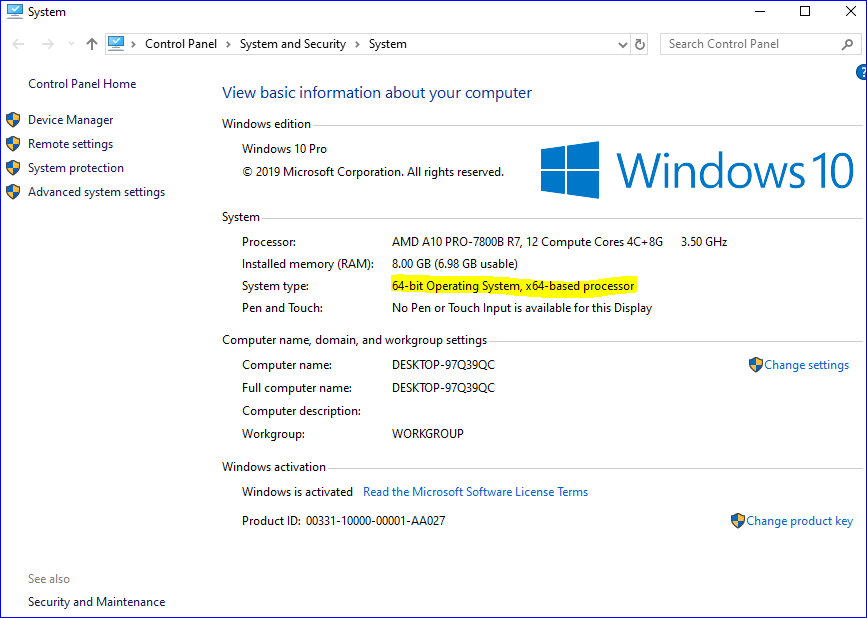Open Advanced system settings
Image resolution: width=867 pixels, height=618 pixels.
pos(96,192)
